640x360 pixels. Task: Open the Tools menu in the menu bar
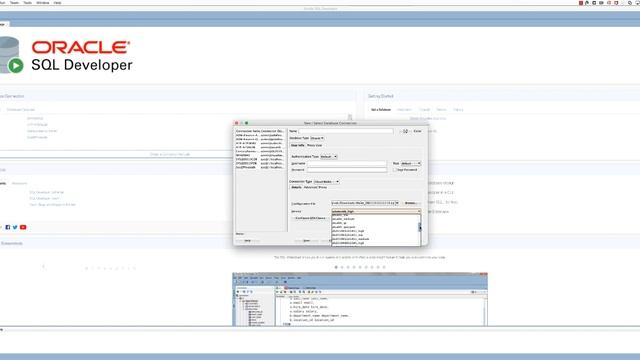point(27,2)
